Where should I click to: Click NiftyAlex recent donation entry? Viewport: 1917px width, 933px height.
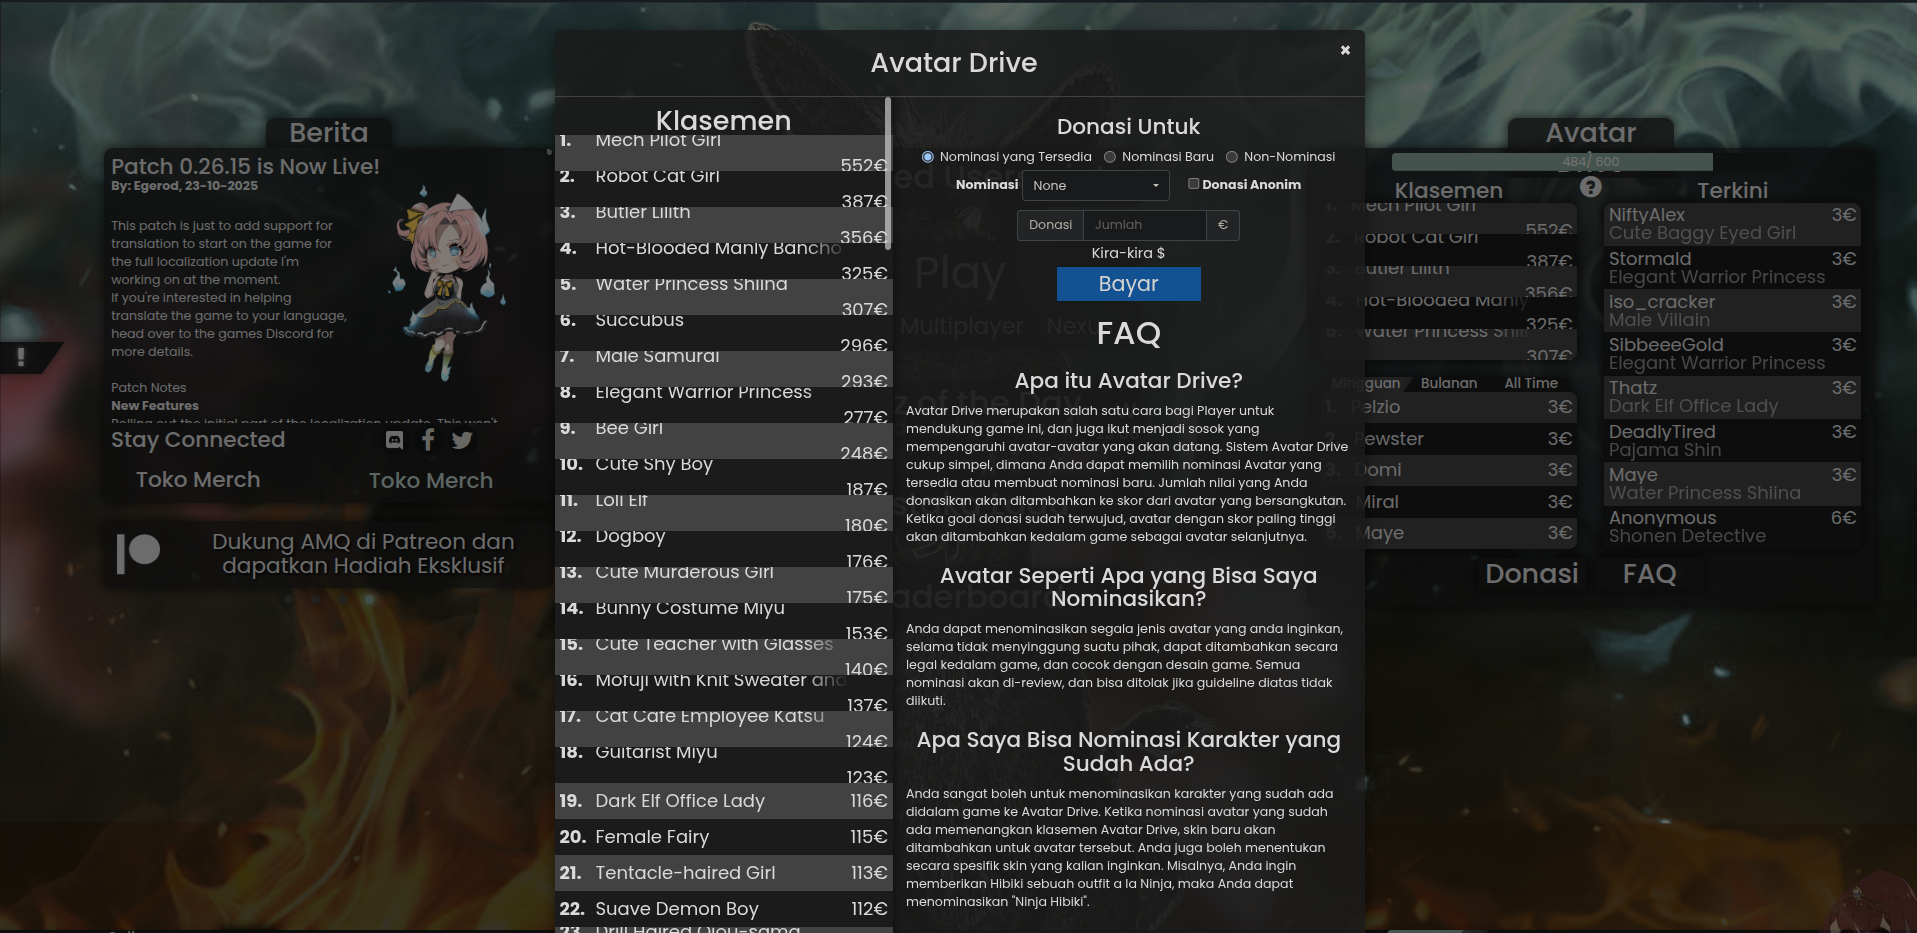click(1732, 224)
